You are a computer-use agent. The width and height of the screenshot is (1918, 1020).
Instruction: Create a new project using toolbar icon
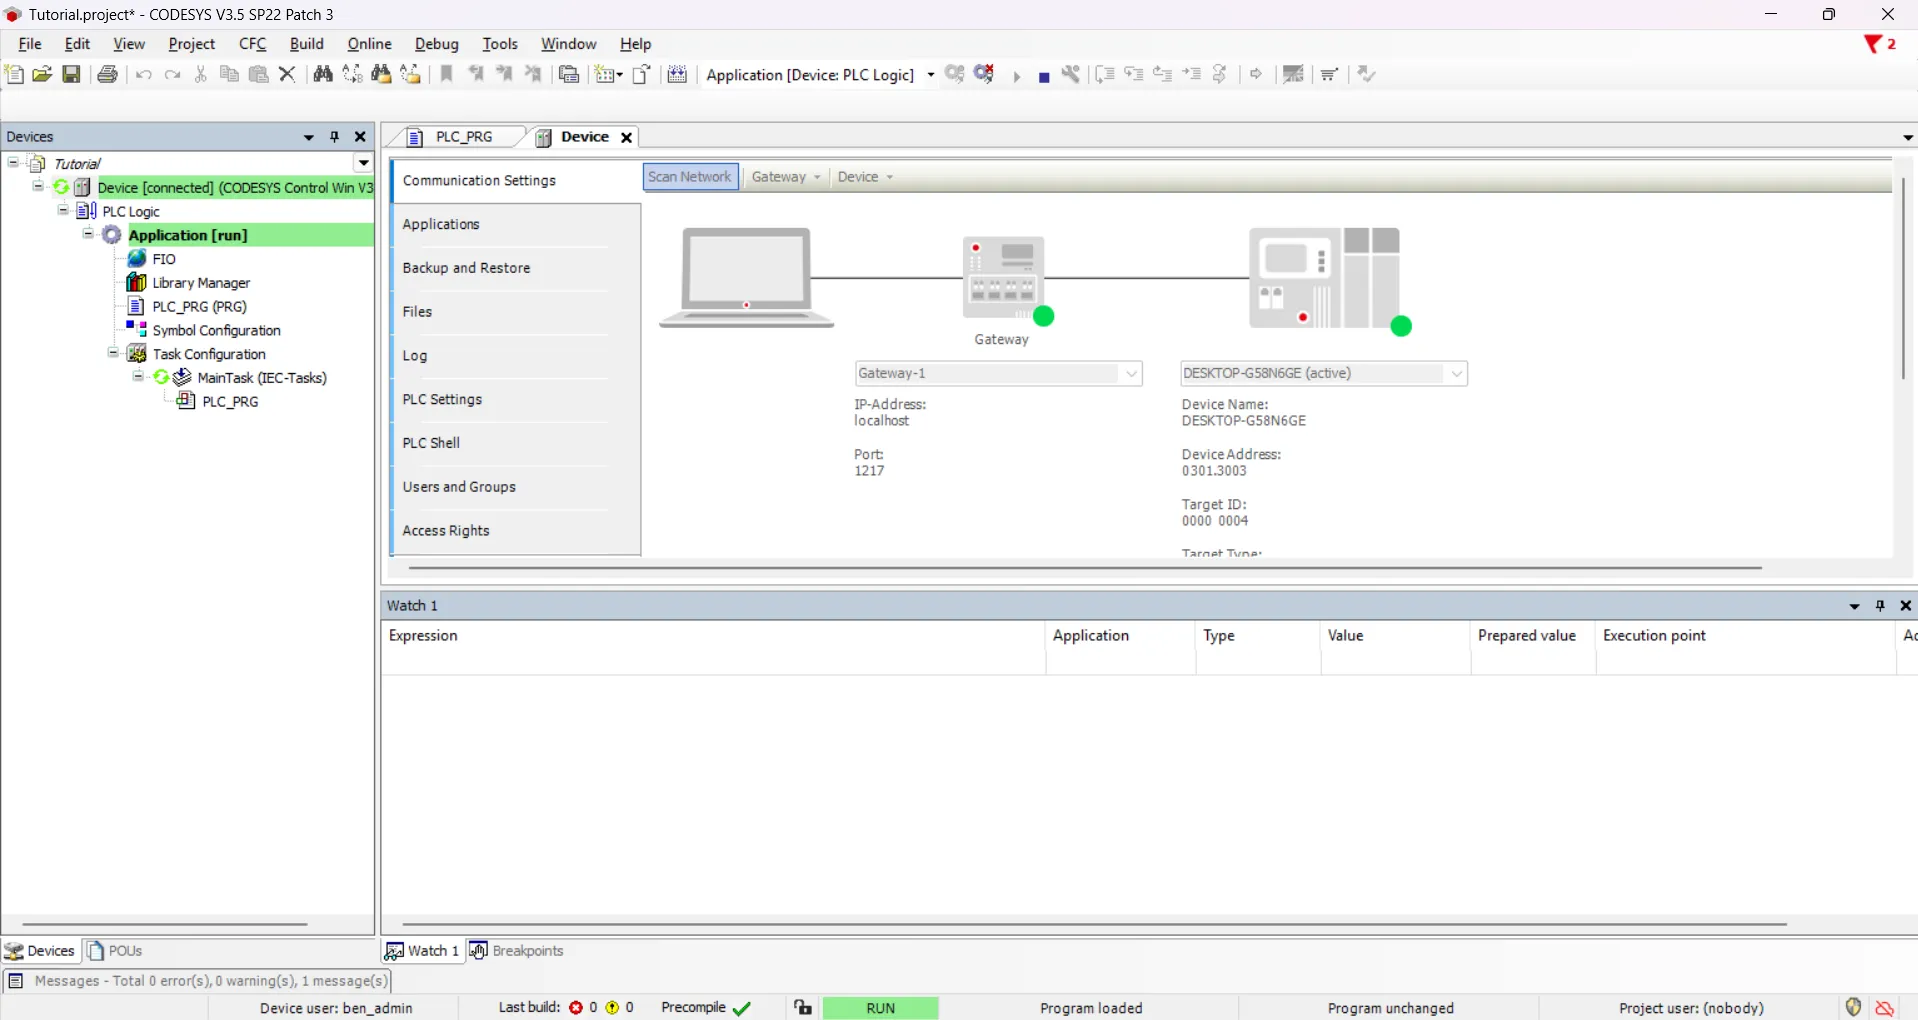(14, 74)
